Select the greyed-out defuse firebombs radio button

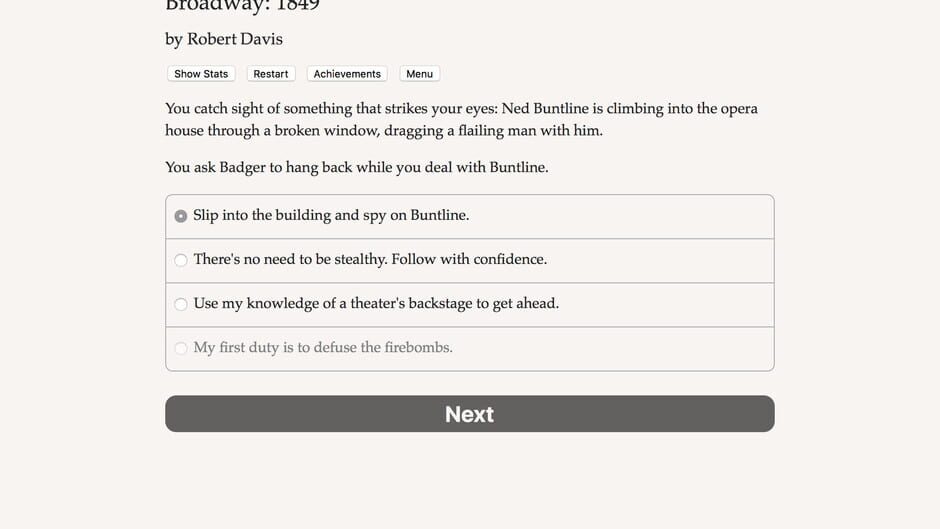181,348
